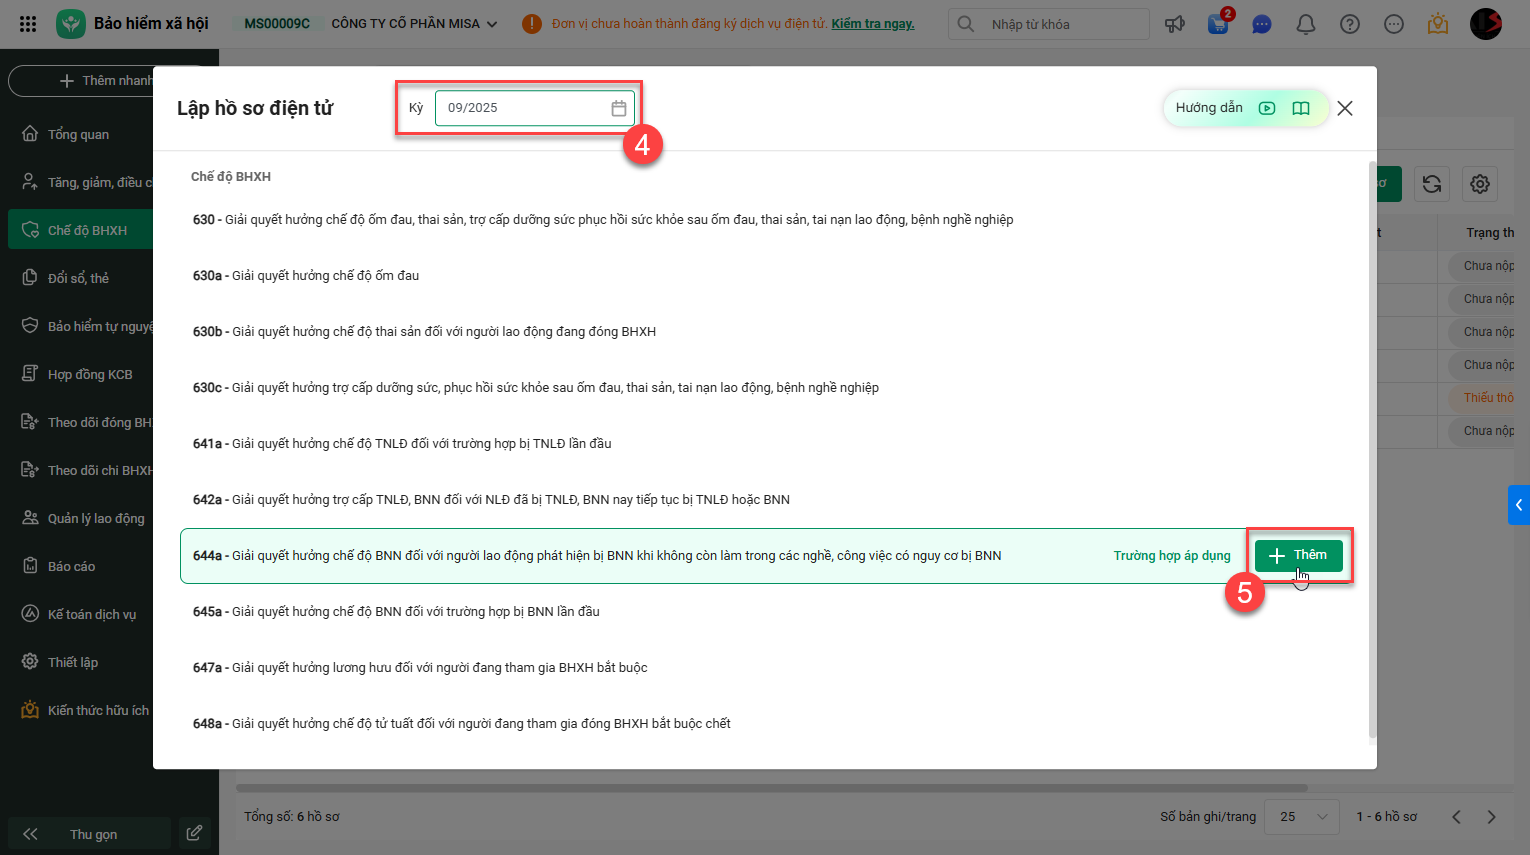Open Kiến thức hữu ích sidebar item
Screen dimensions: 1530x855
[x=80, y=710]
